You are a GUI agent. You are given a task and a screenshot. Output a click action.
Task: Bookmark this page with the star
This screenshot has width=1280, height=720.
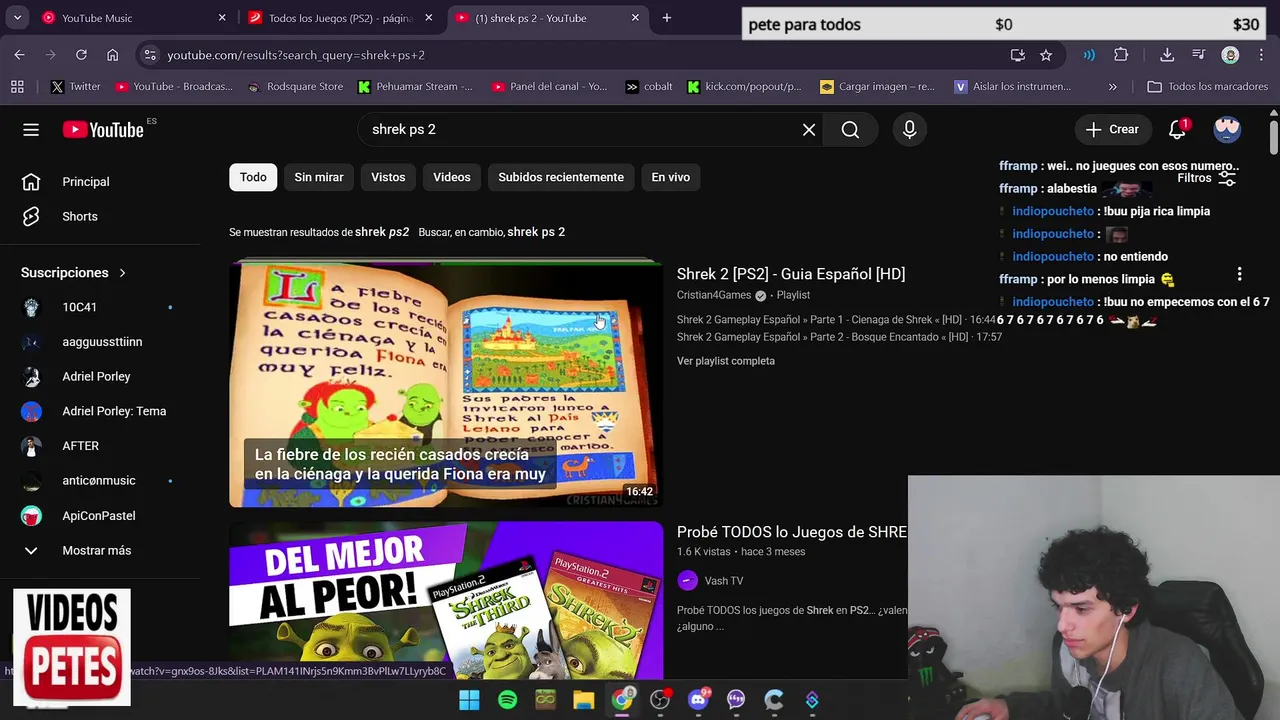1046,55
